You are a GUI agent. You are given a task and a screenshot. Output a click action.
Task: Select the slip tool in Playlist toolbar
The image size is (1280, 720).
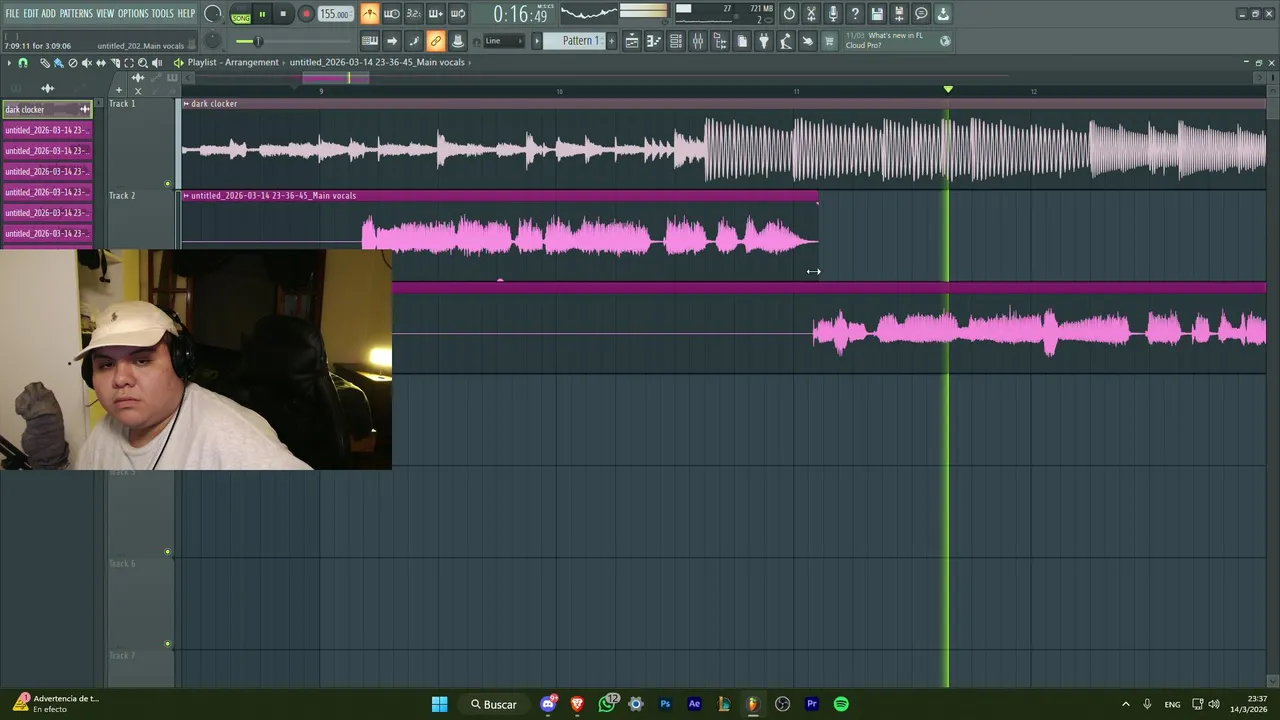[x=100, y=63]
